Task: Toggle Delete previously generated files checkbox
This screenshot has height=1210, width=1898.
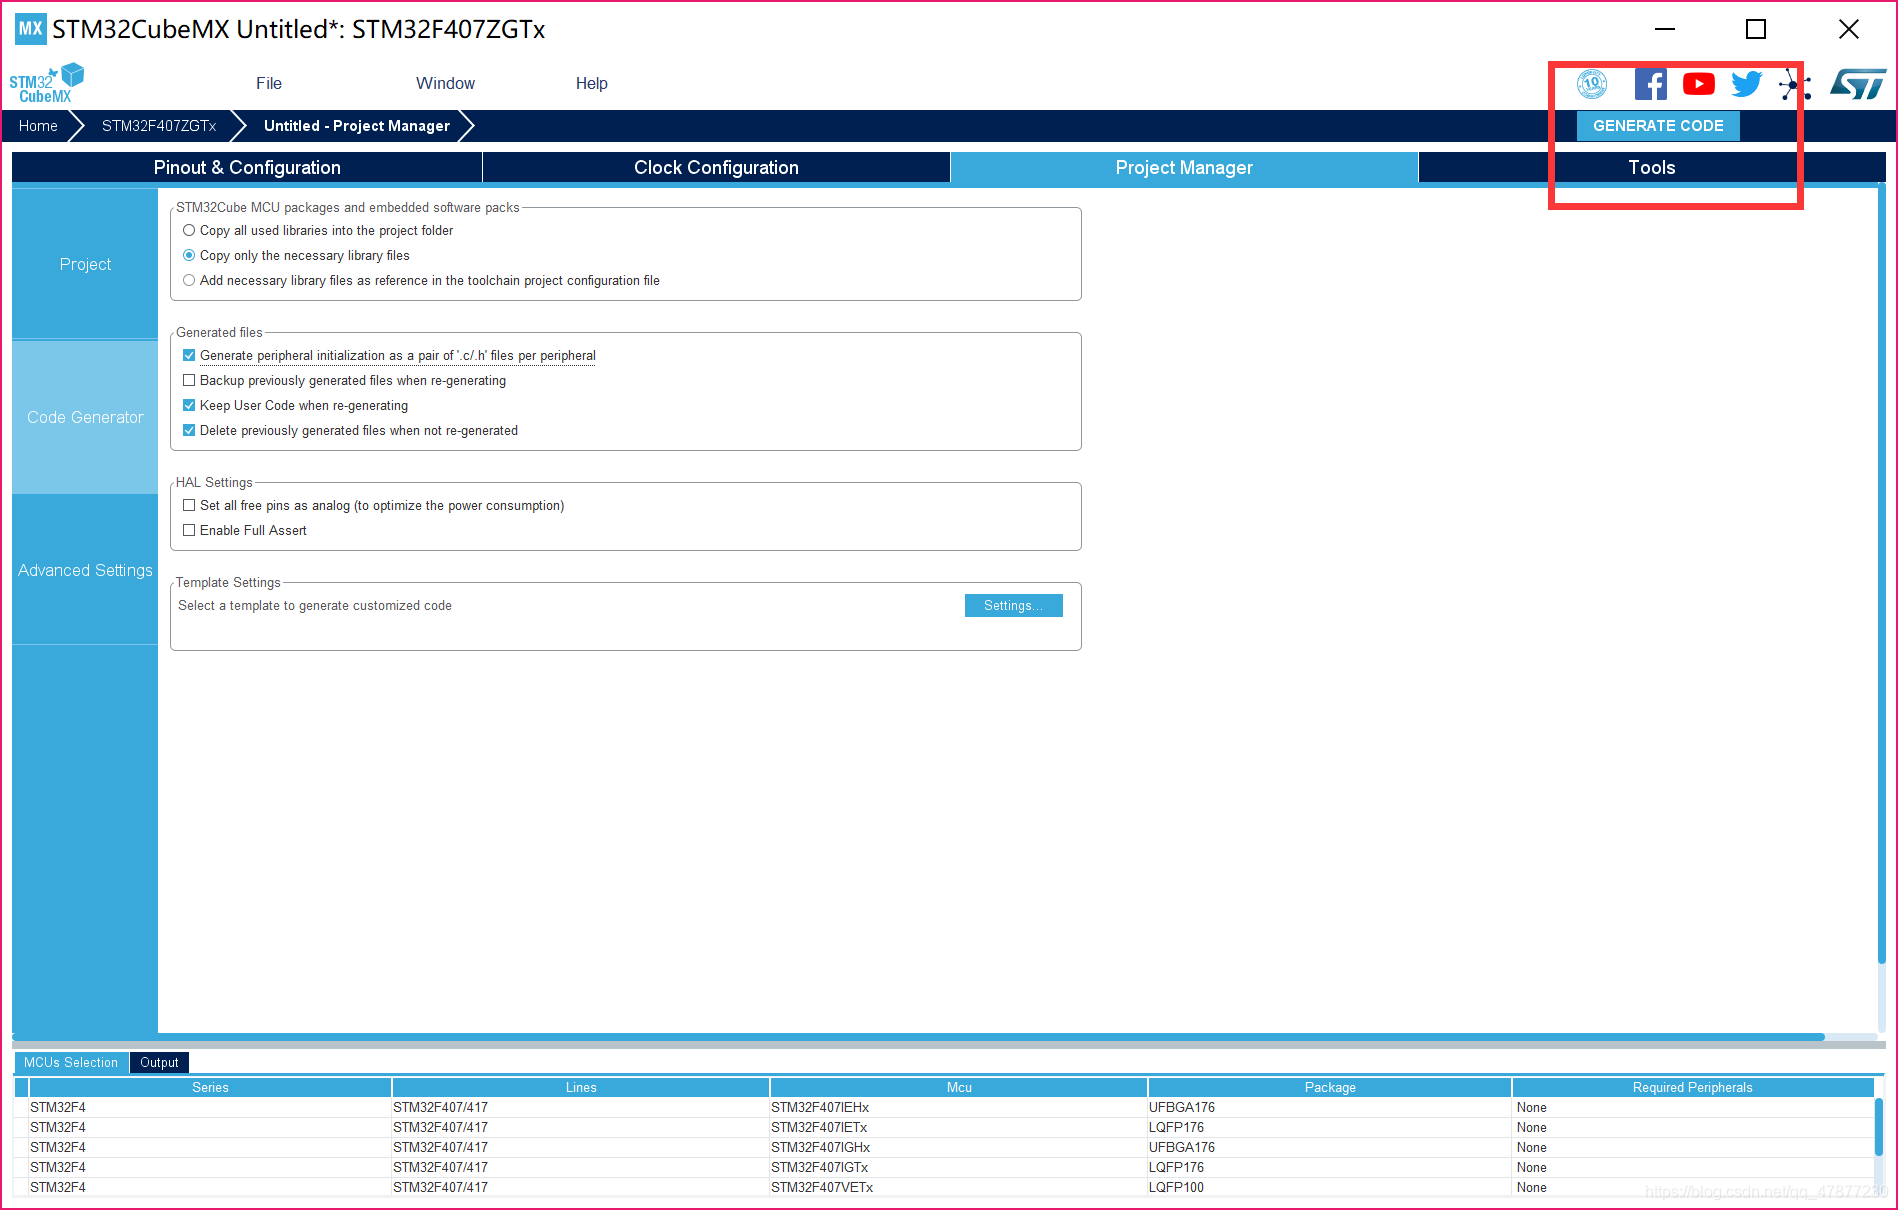Action: (189, 431)
